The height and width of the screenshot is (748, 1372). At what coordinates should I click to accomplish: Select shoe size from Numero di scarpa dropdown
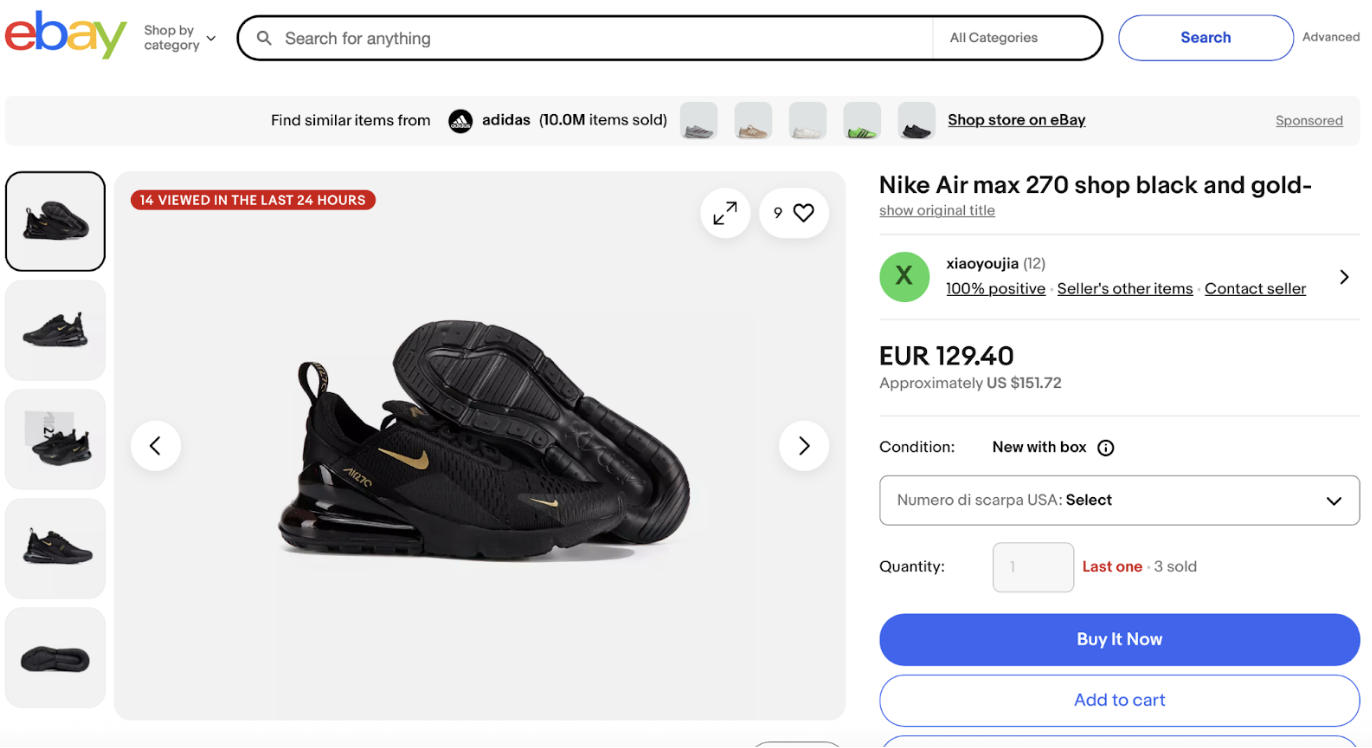pos(1119,500)
